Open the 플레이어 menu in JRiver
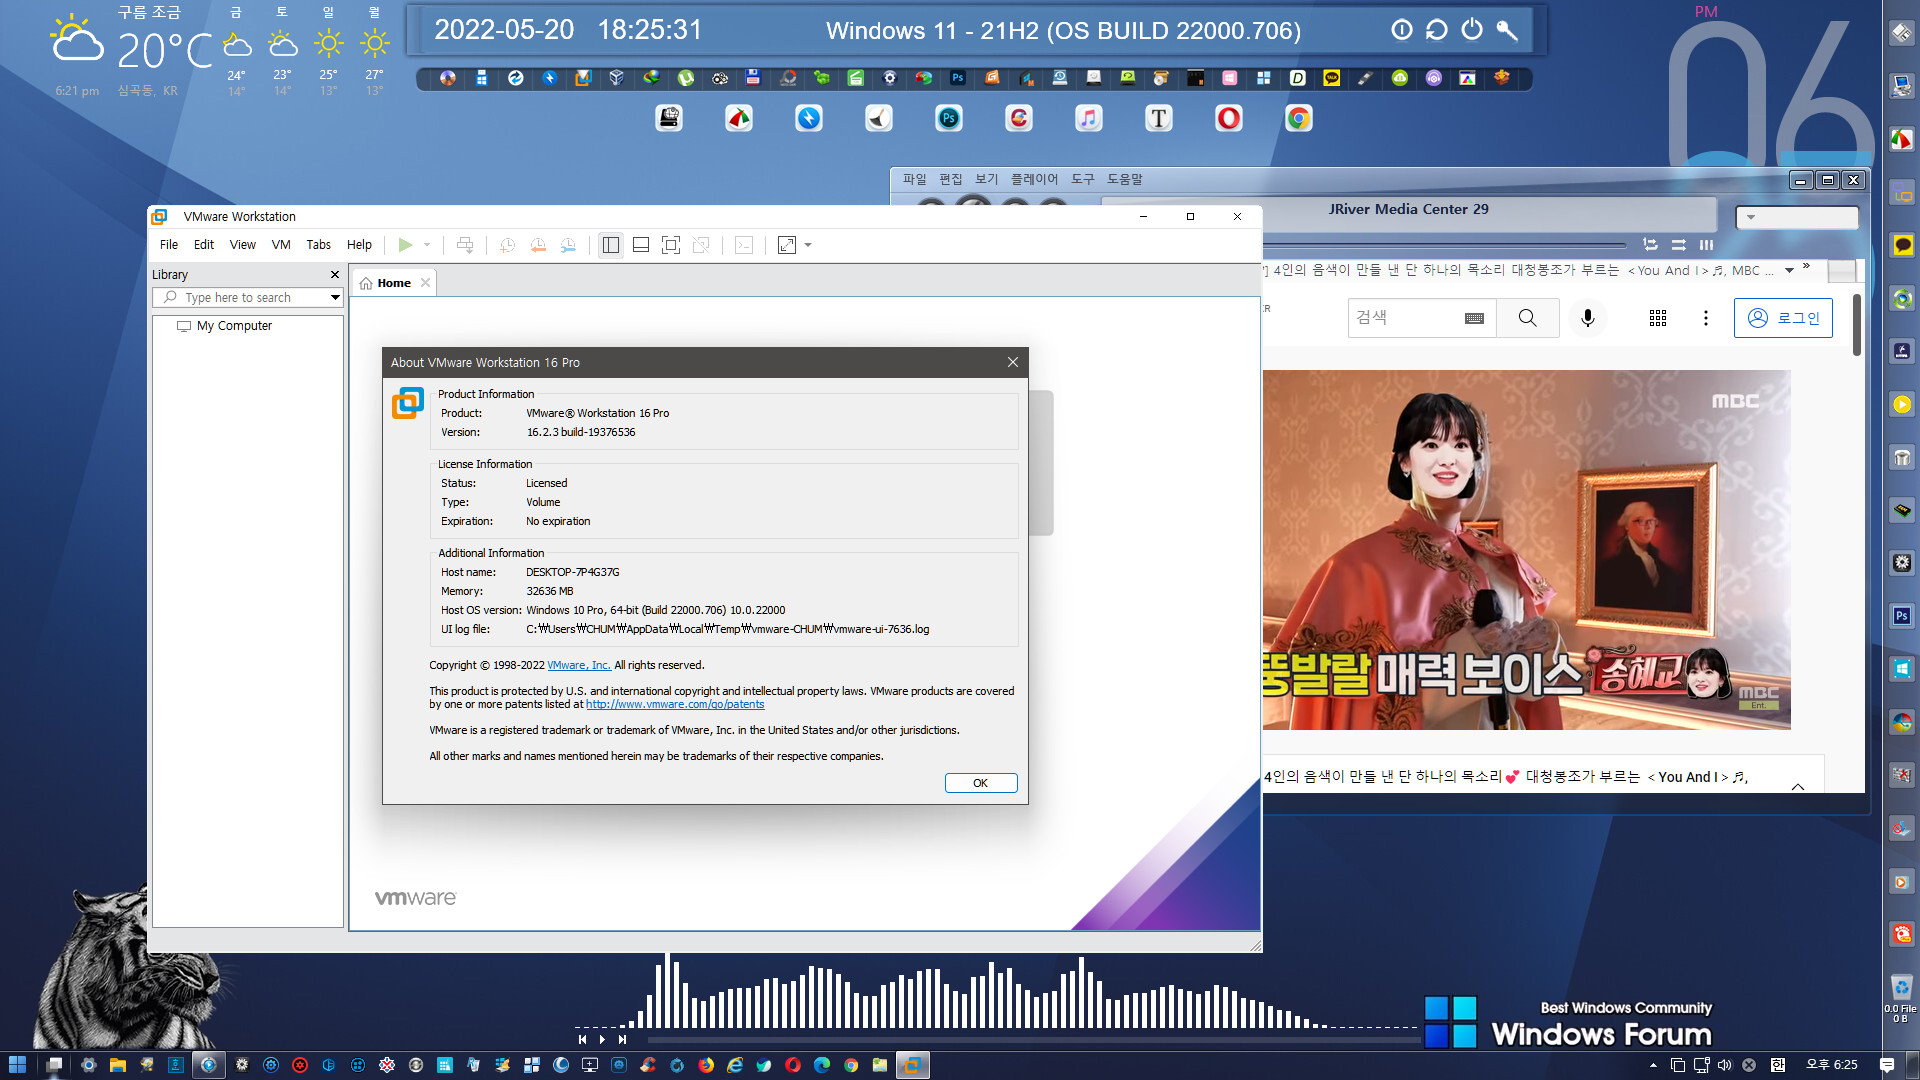Viewport: 1920px width, 1080px height. 1034,179
